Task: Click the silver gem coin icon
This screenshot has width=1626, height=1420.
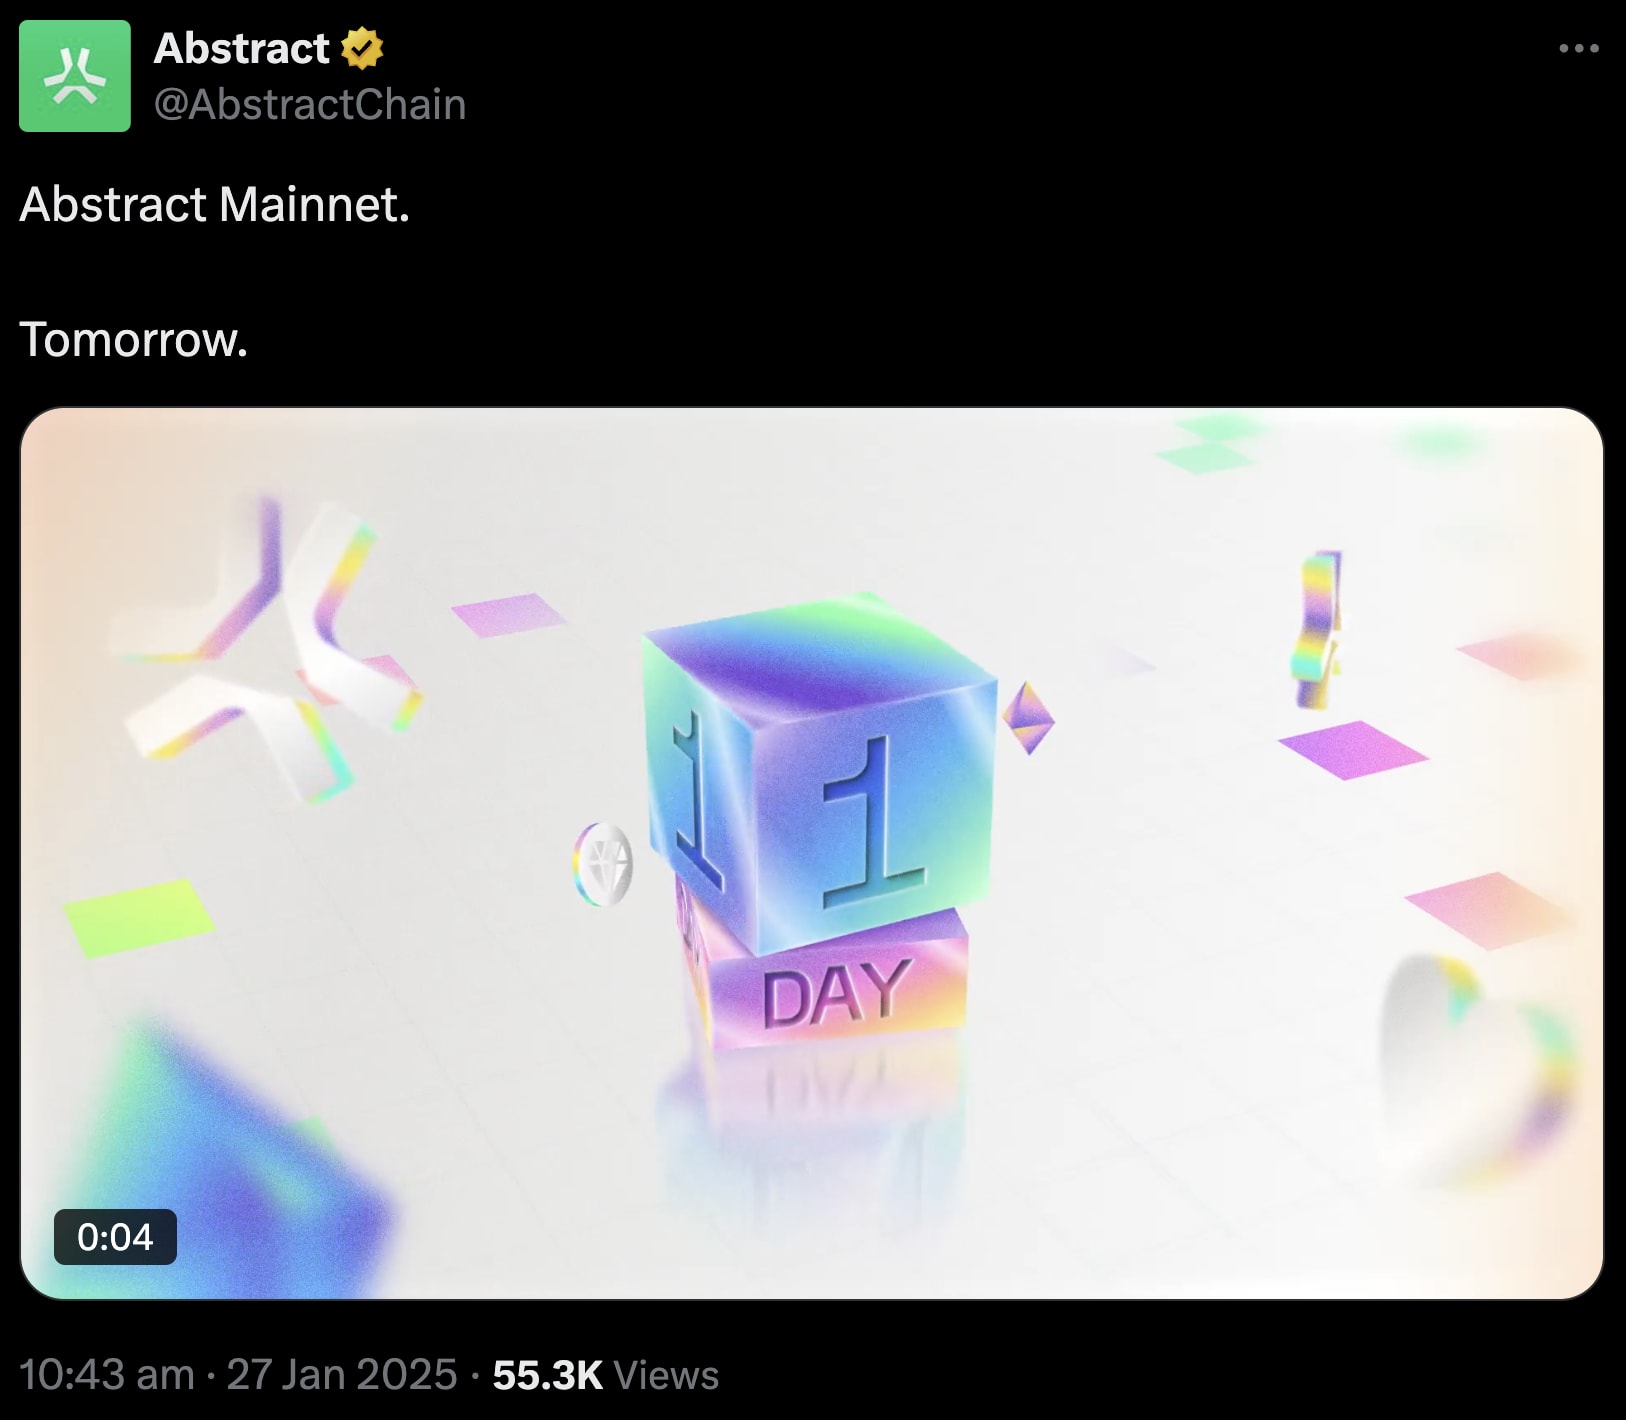Action: tap(604, 864)
